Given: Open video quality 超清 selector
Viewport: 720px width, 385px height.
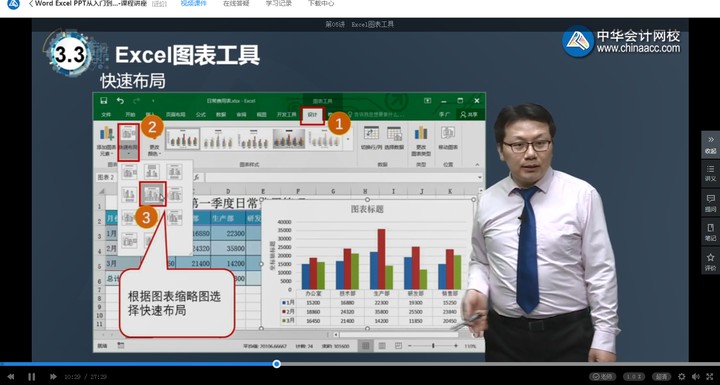Looking at the screenshot, I should point(662,377).
